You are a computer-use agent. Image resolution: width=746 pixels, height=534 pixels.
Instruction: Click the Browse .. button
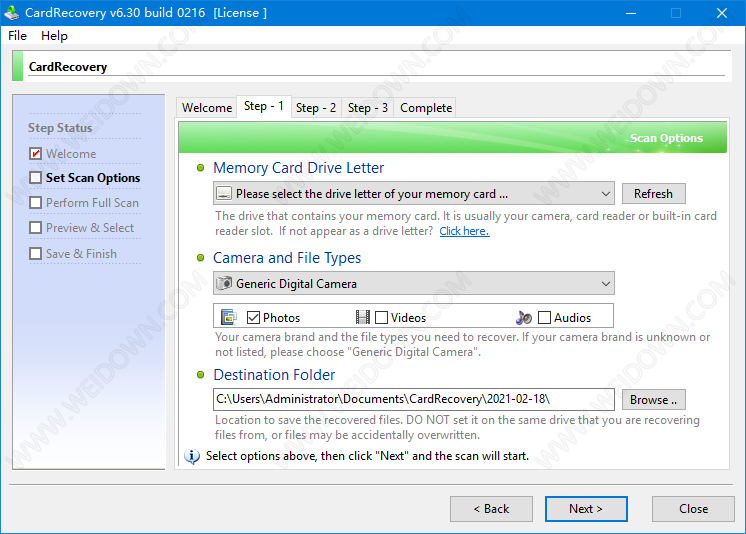[x=653, y=400]
